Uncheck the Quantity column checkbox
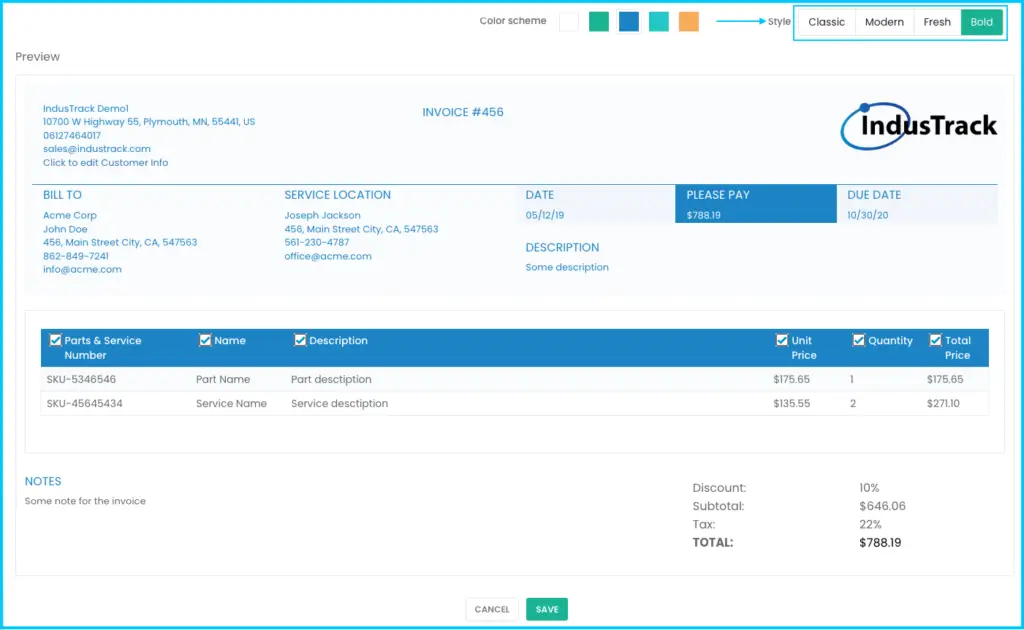 (859, 340)
